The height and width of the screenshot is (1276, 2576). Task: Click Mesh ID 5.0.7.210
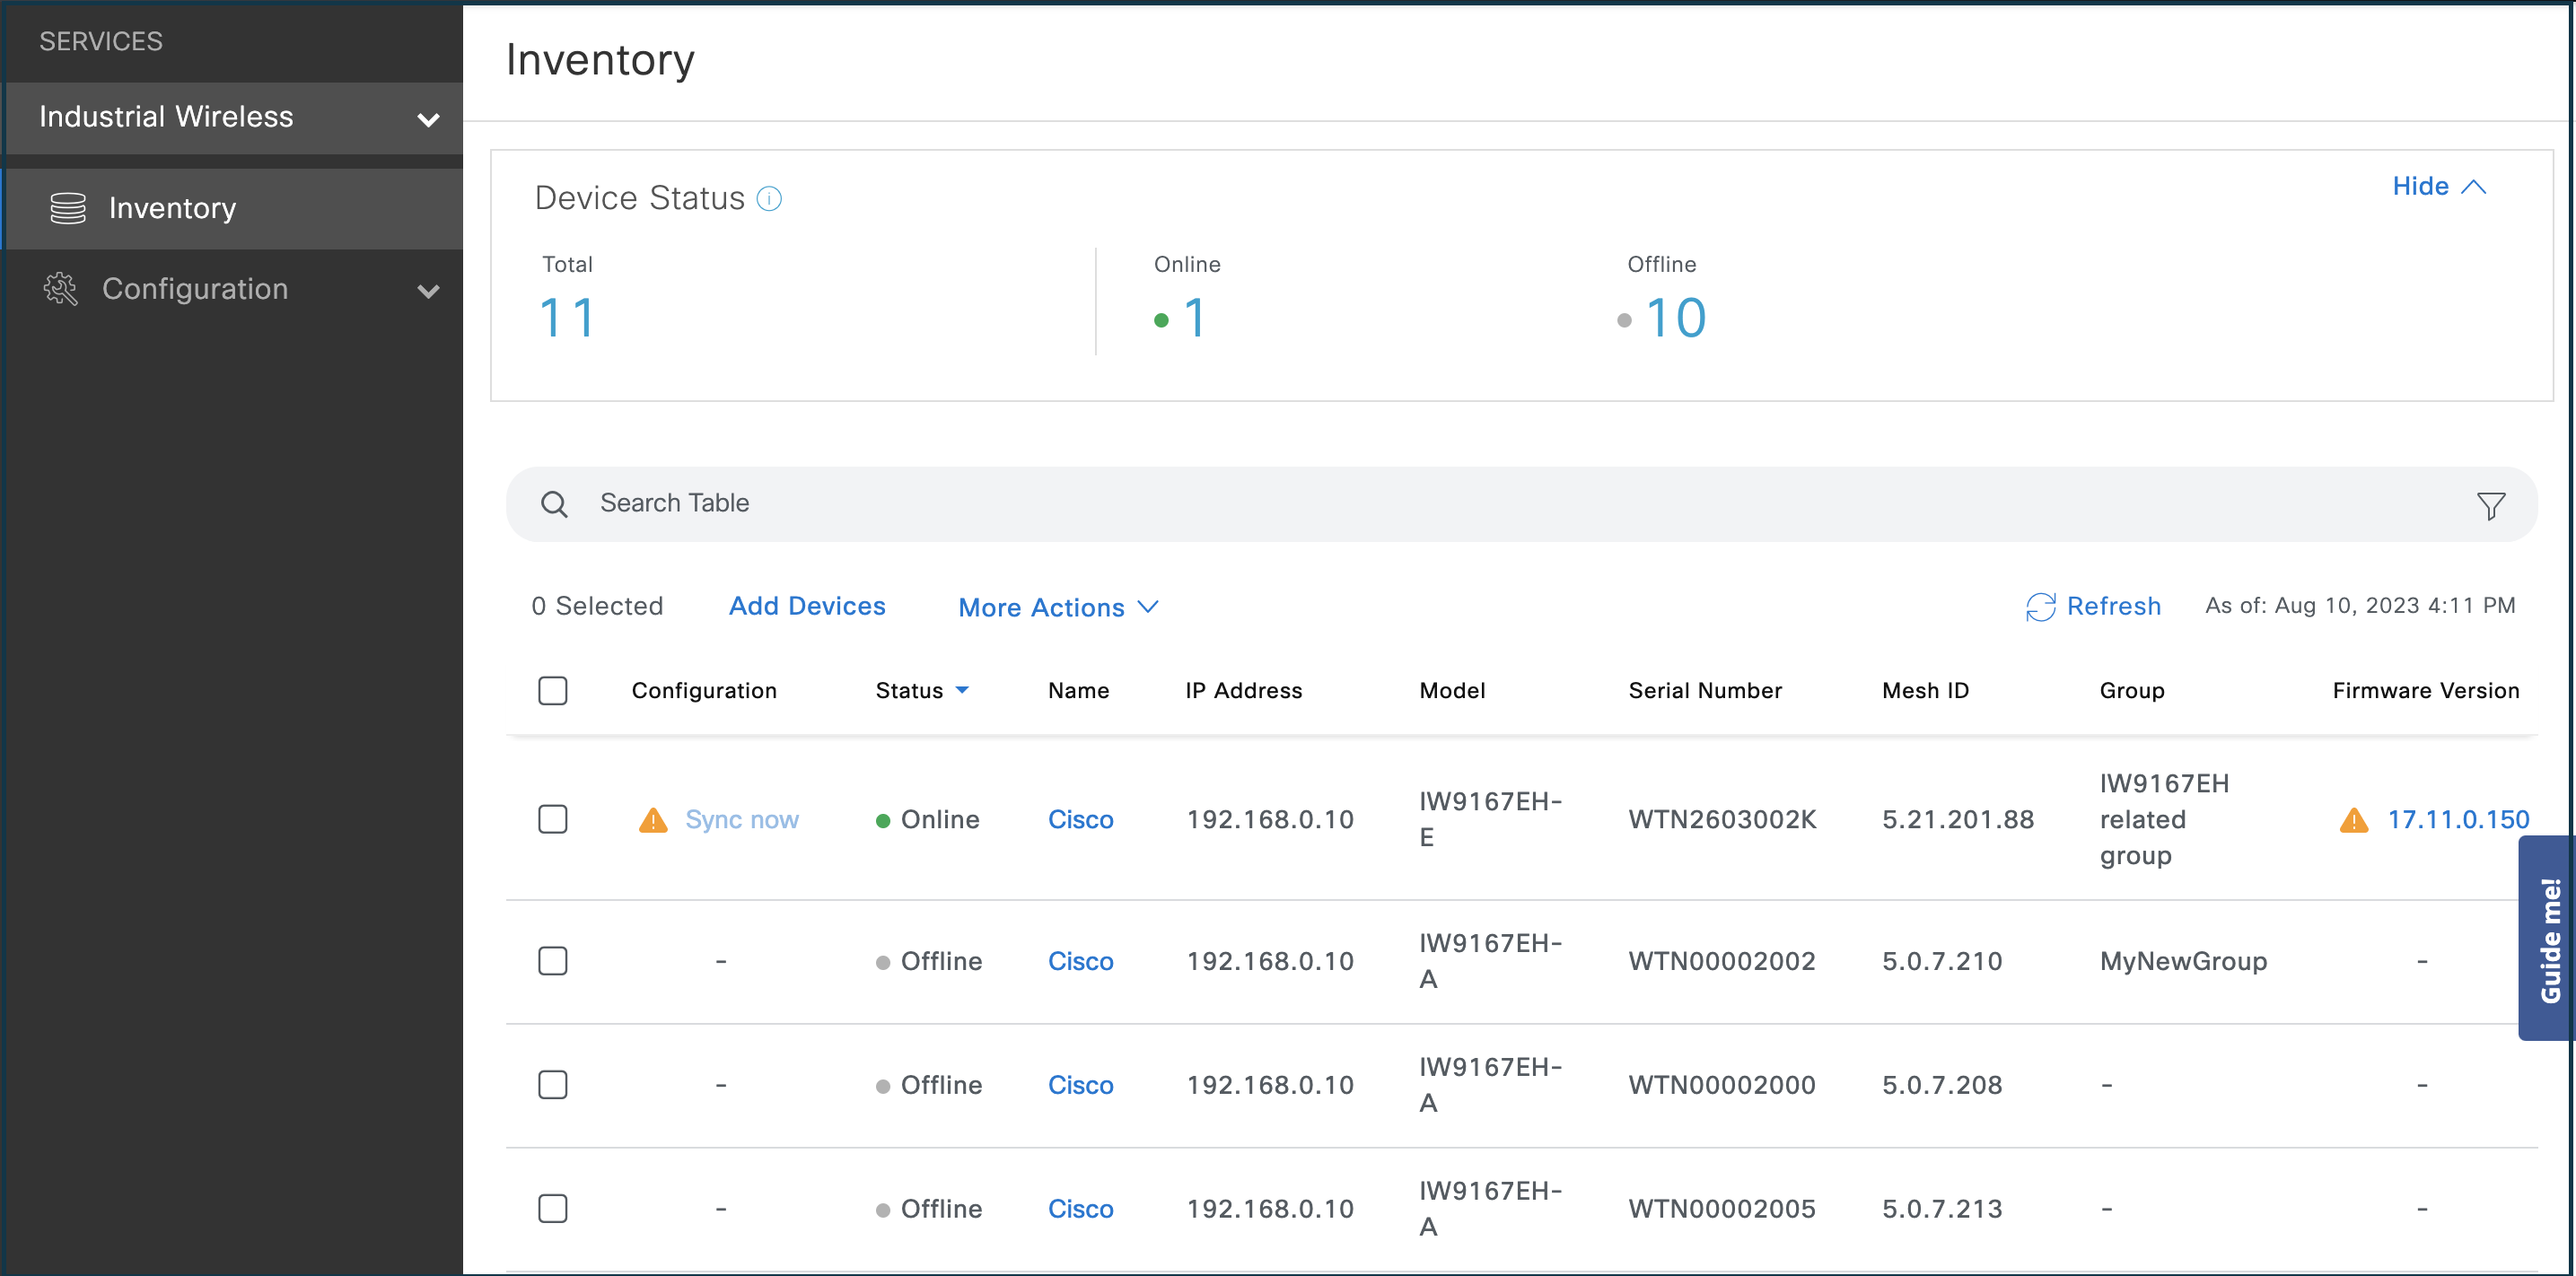pyautogui.click(x=1941, y=961)
